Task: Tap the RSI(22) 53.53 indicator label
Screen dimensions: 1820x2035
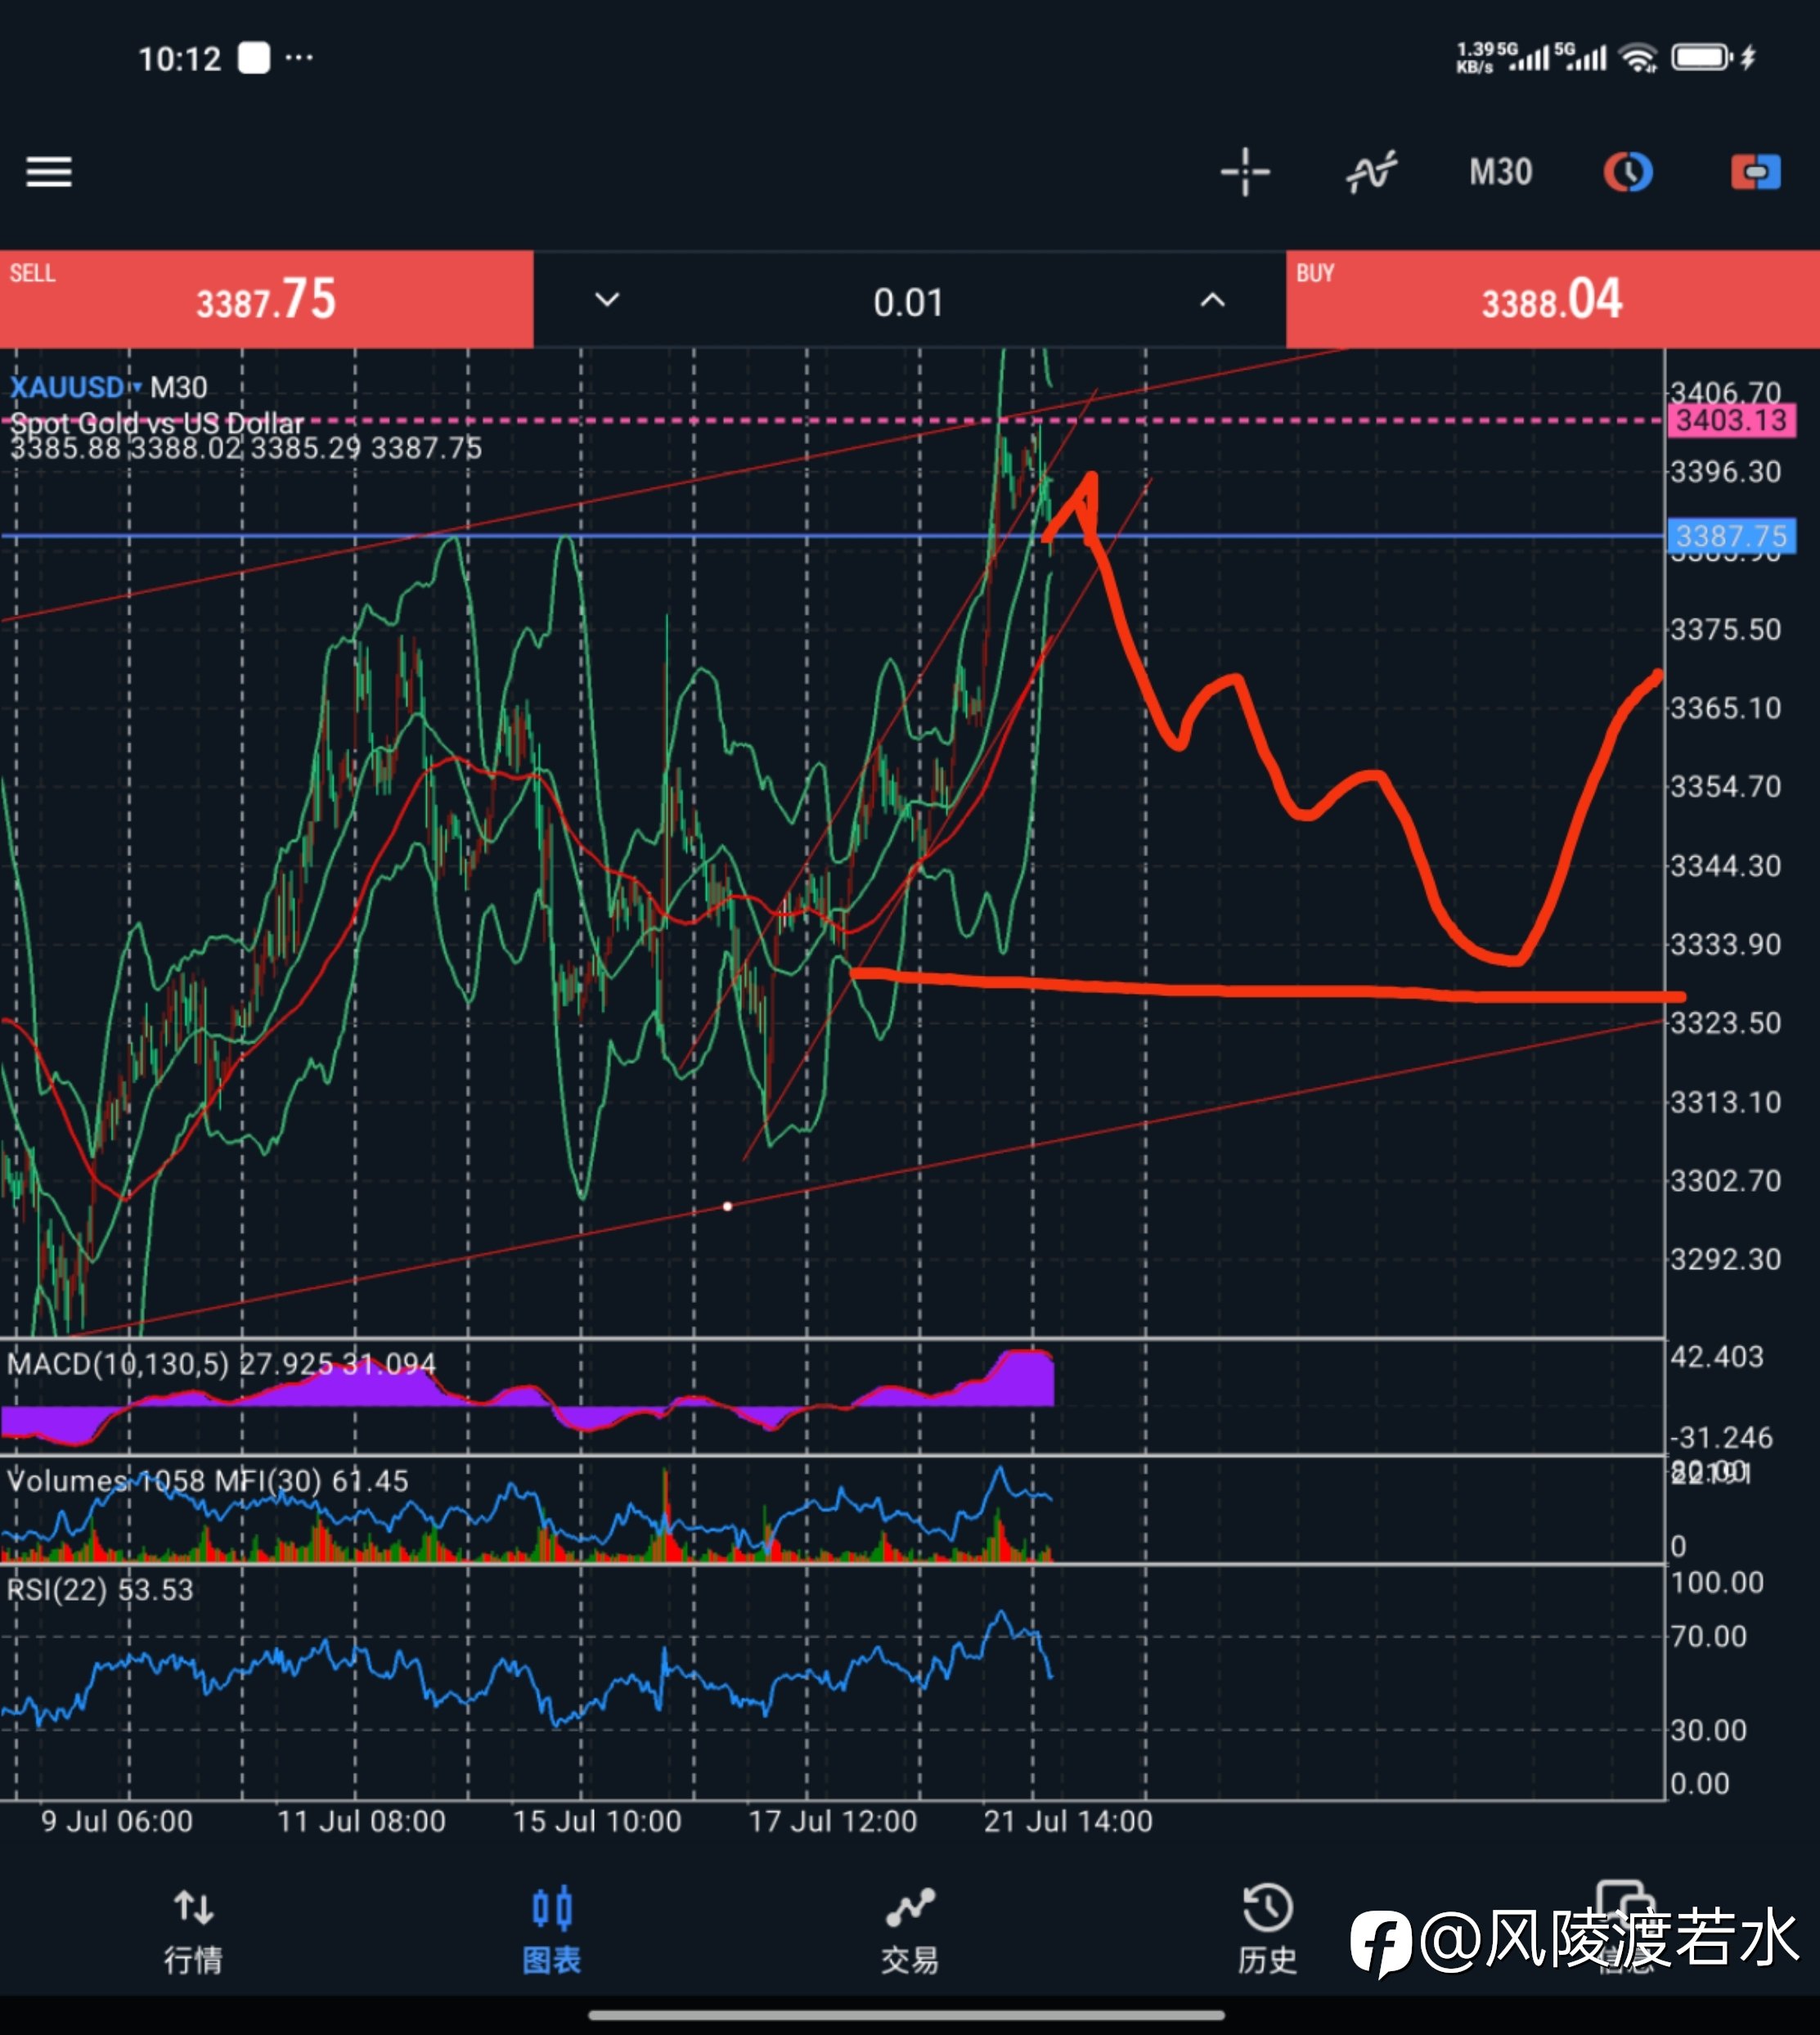Action: 100,1590
